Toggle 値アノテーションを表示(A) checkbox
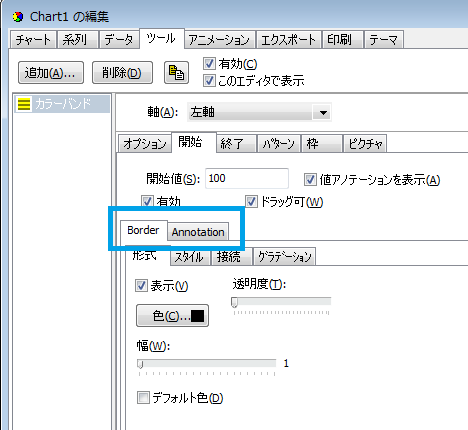Image resolution: width=468 pixels, height=430 pixels. (x=310, y=180)
